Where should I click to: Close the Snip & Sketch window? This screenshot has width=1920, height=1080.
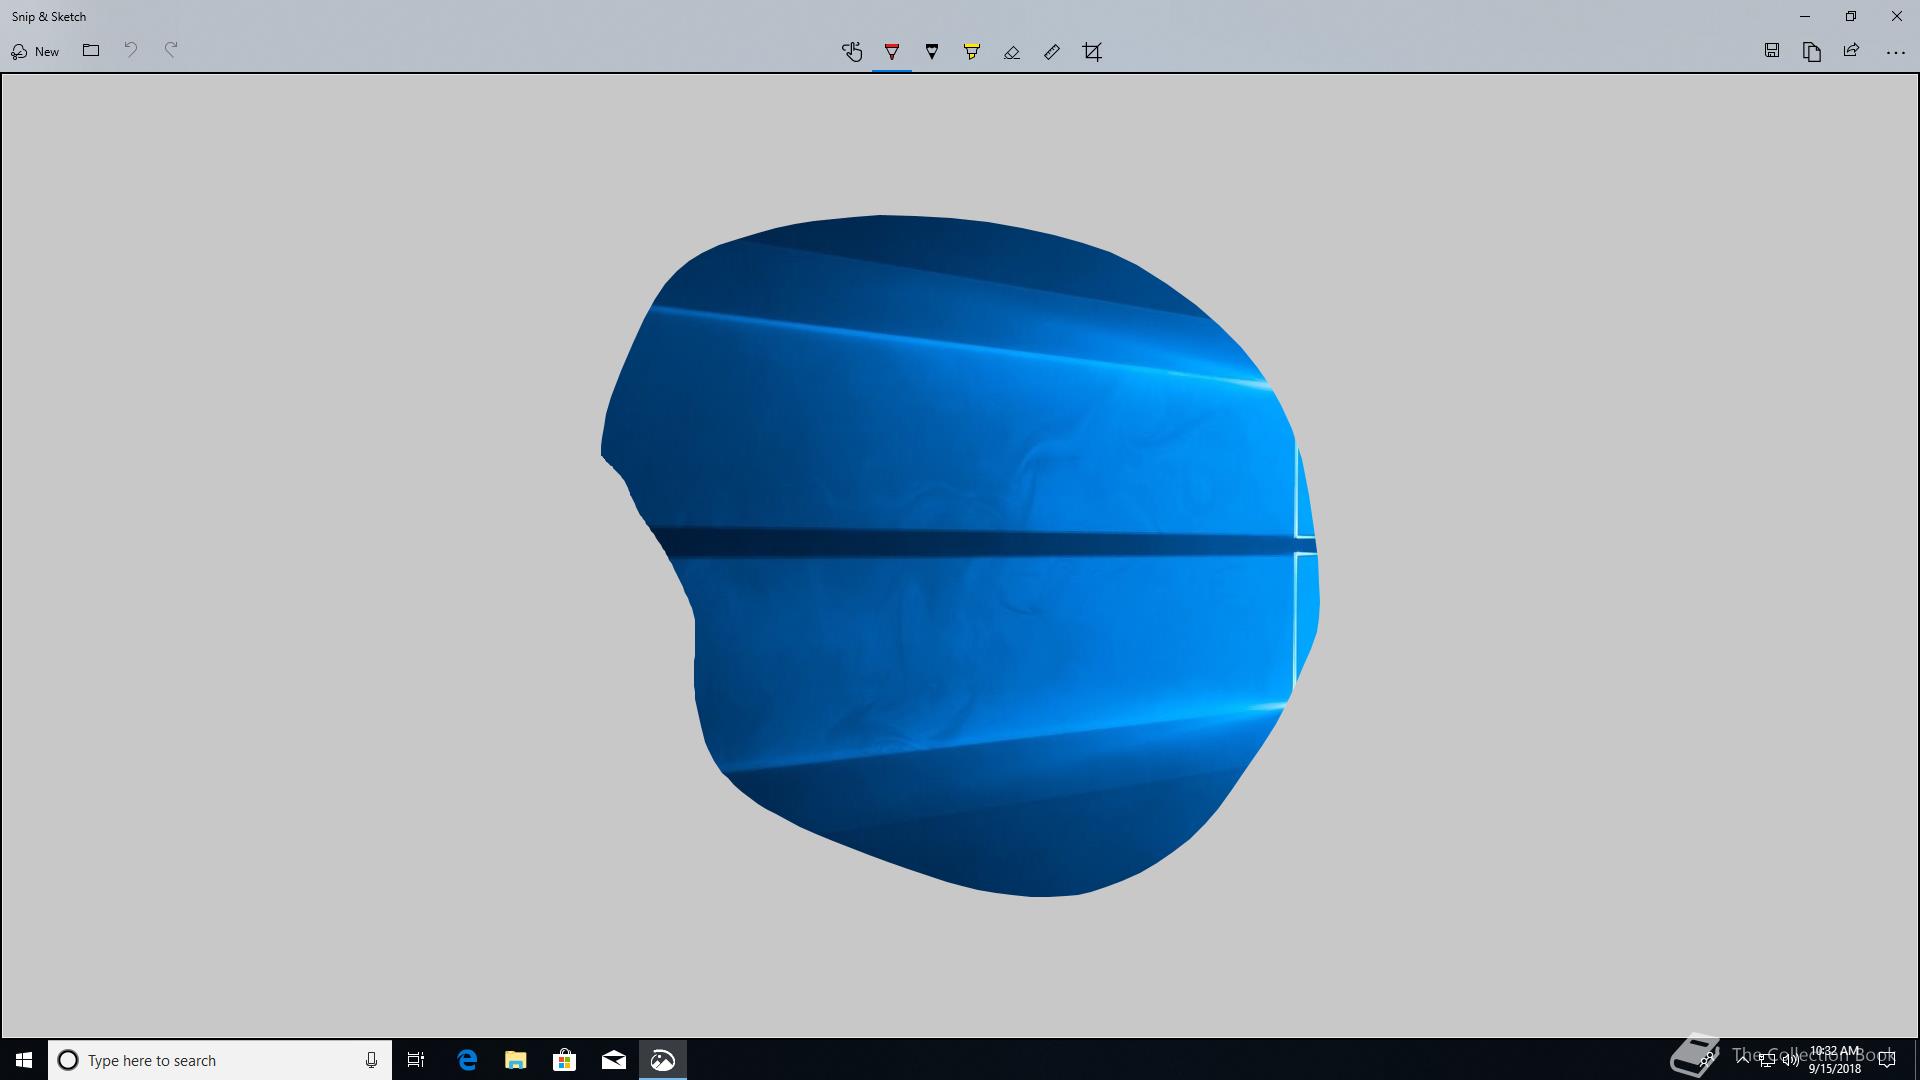(x=1897, y=16)
